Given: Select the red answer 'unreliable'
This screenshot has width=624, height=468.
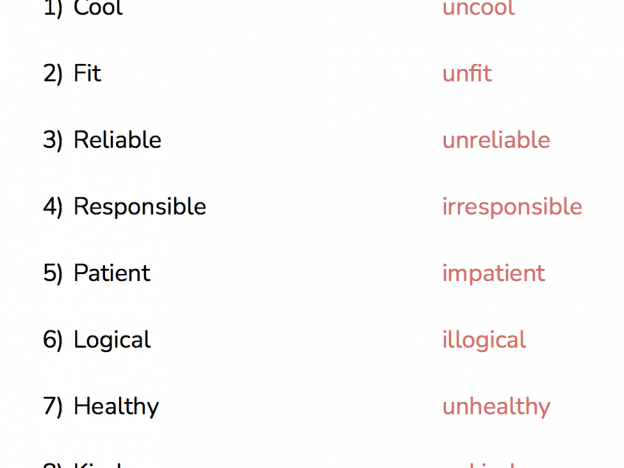Looking at the screenshot, I should click(x=496, y=140).
